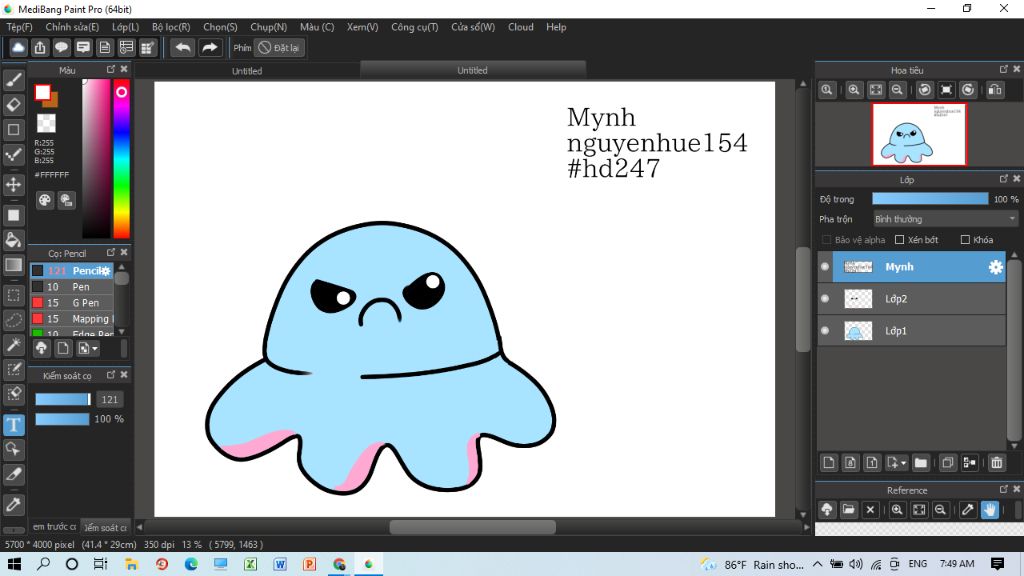Open the Chỉnh sửa(E) menu
1024x576 pixels.
pos(72,27)
